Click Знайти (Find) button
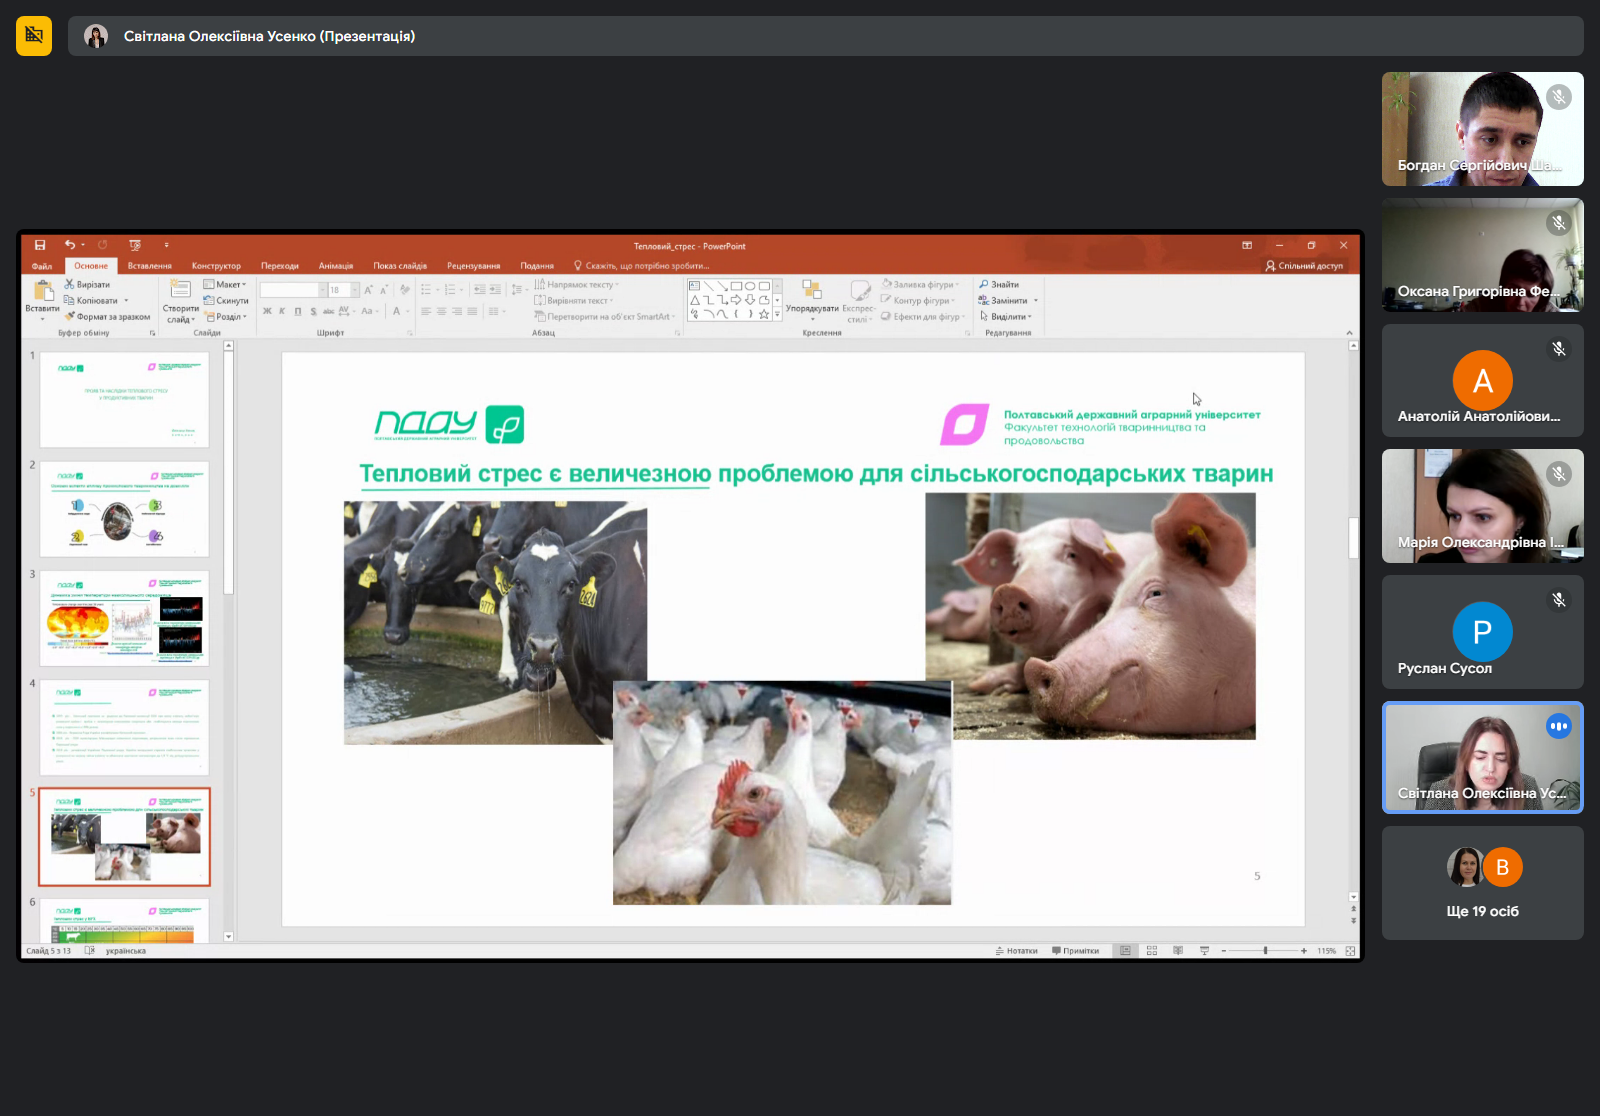 [999, 284]
